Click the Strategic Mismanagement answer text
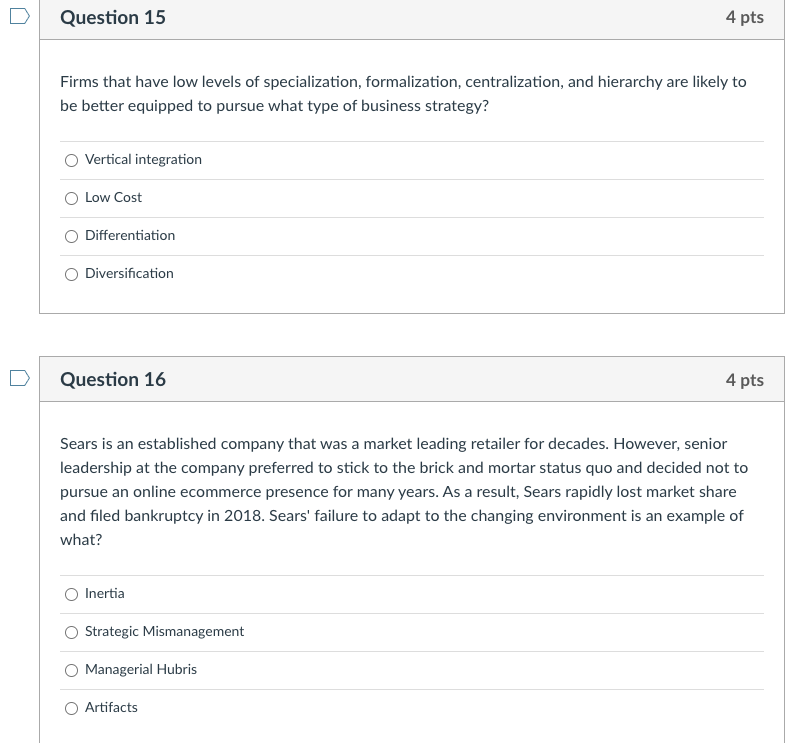The height and width of the screenshot is (743, 804). (164, 631)
